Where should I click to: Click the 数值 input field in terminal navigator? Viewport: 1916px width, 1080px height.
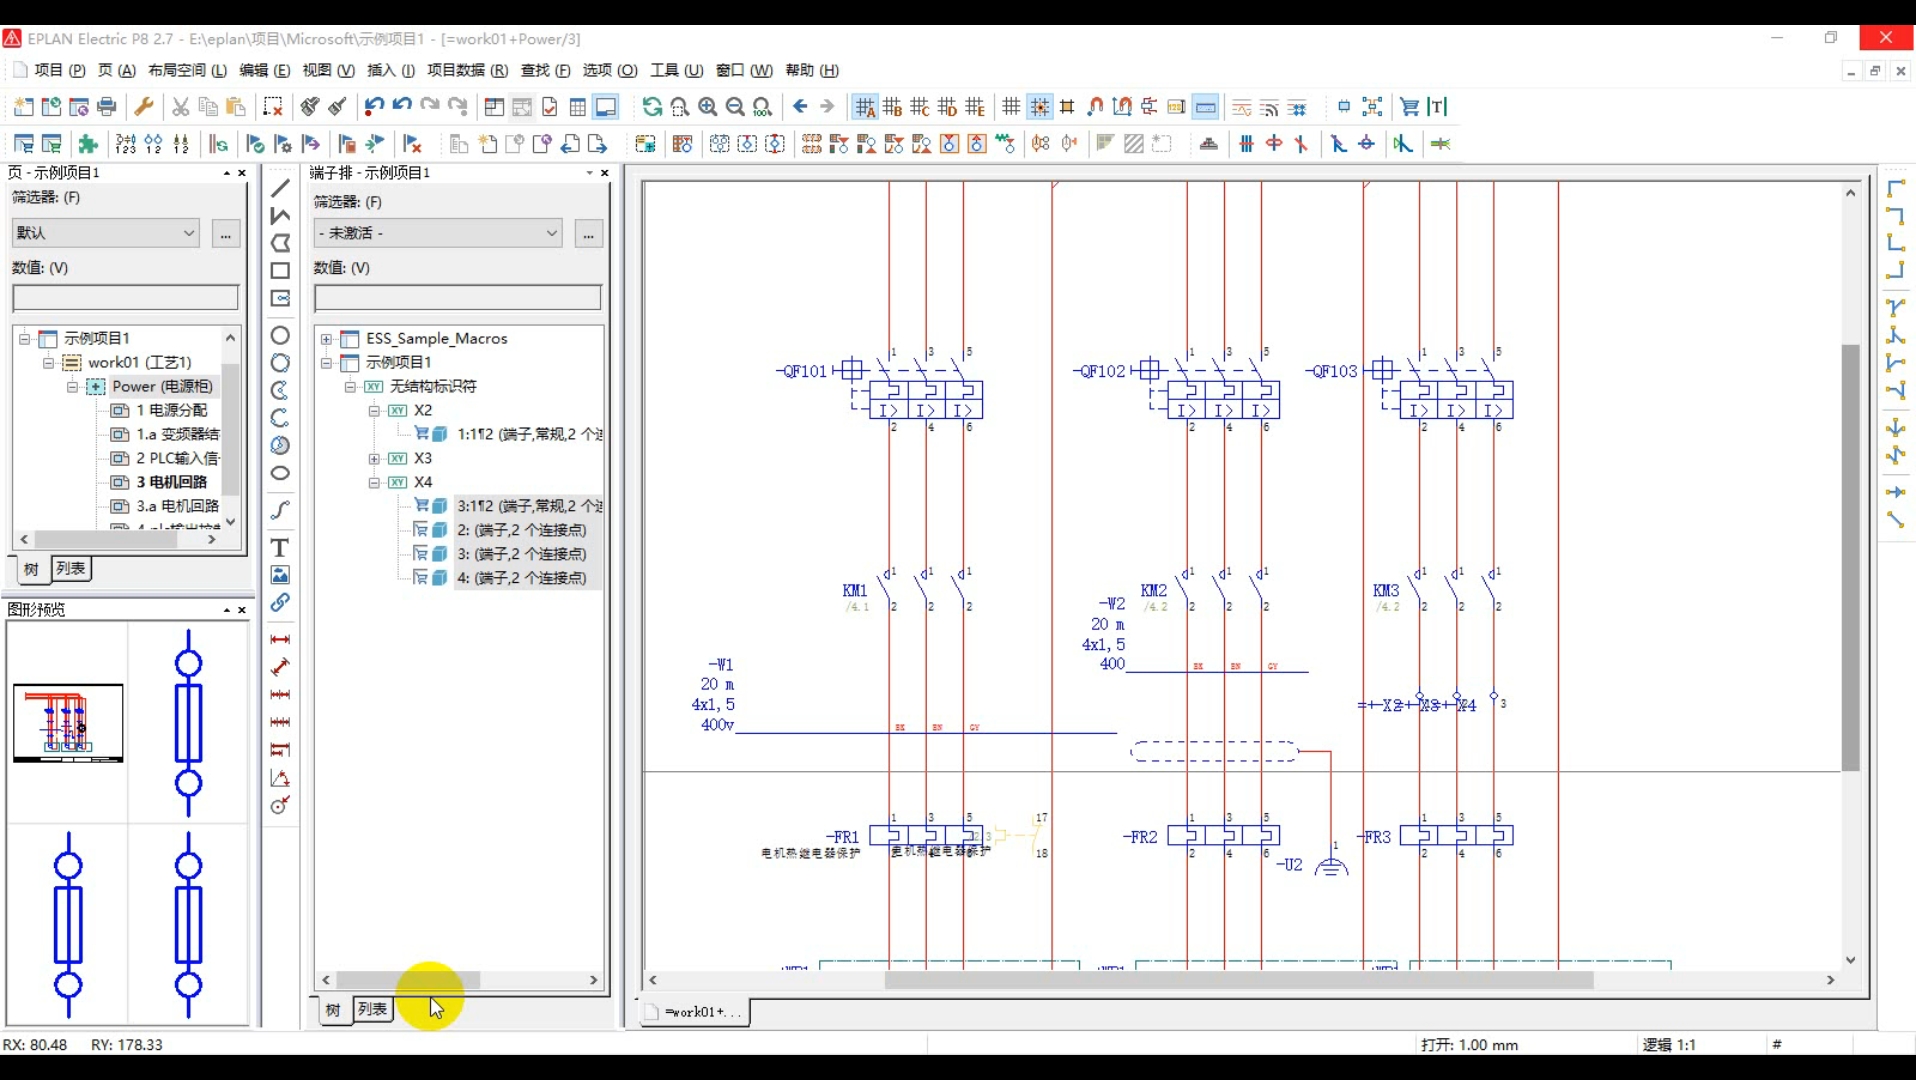point(458,298)
